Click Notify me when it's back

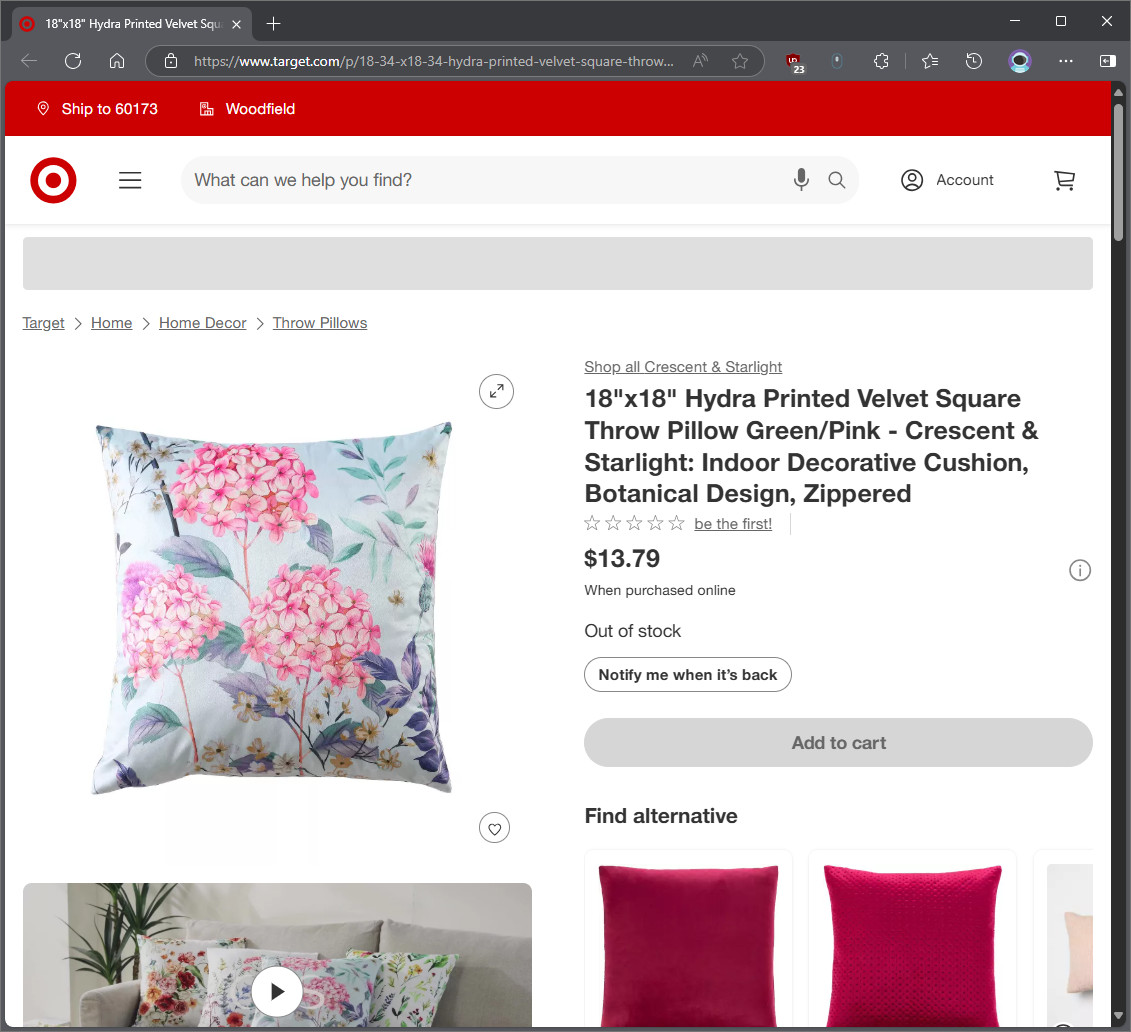coord(687,675)
